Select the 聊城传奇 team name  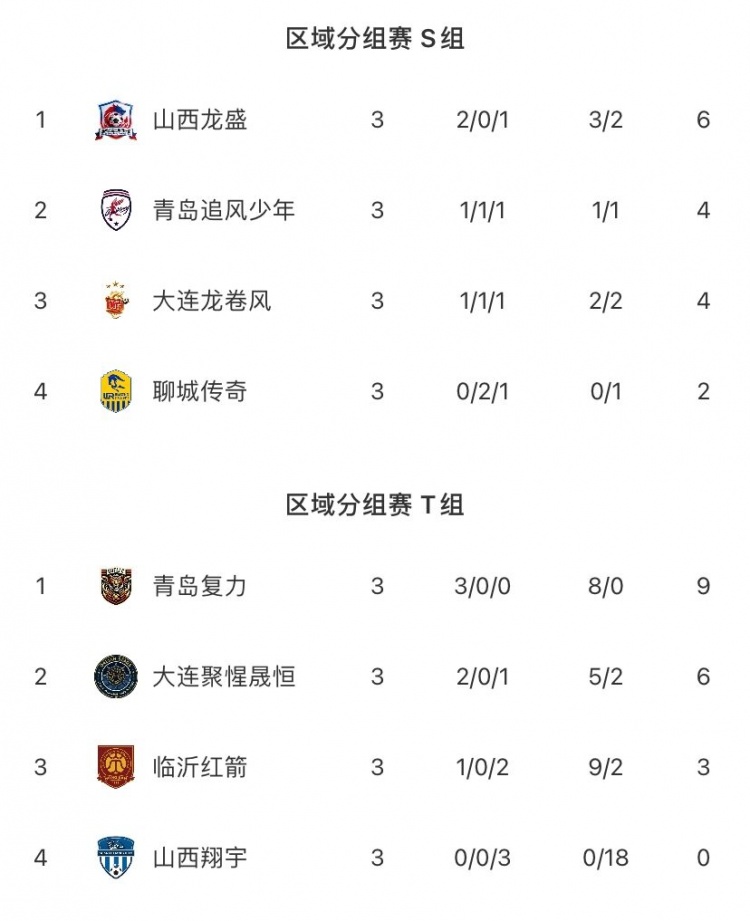tap(200, 392)
